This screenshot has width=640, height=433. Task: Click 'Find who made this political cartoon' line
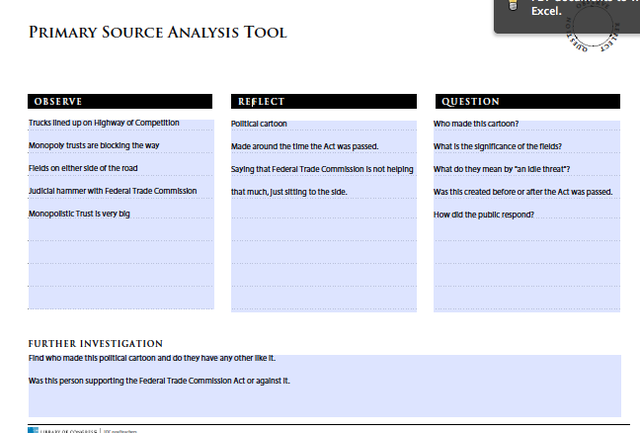[152, 358]
